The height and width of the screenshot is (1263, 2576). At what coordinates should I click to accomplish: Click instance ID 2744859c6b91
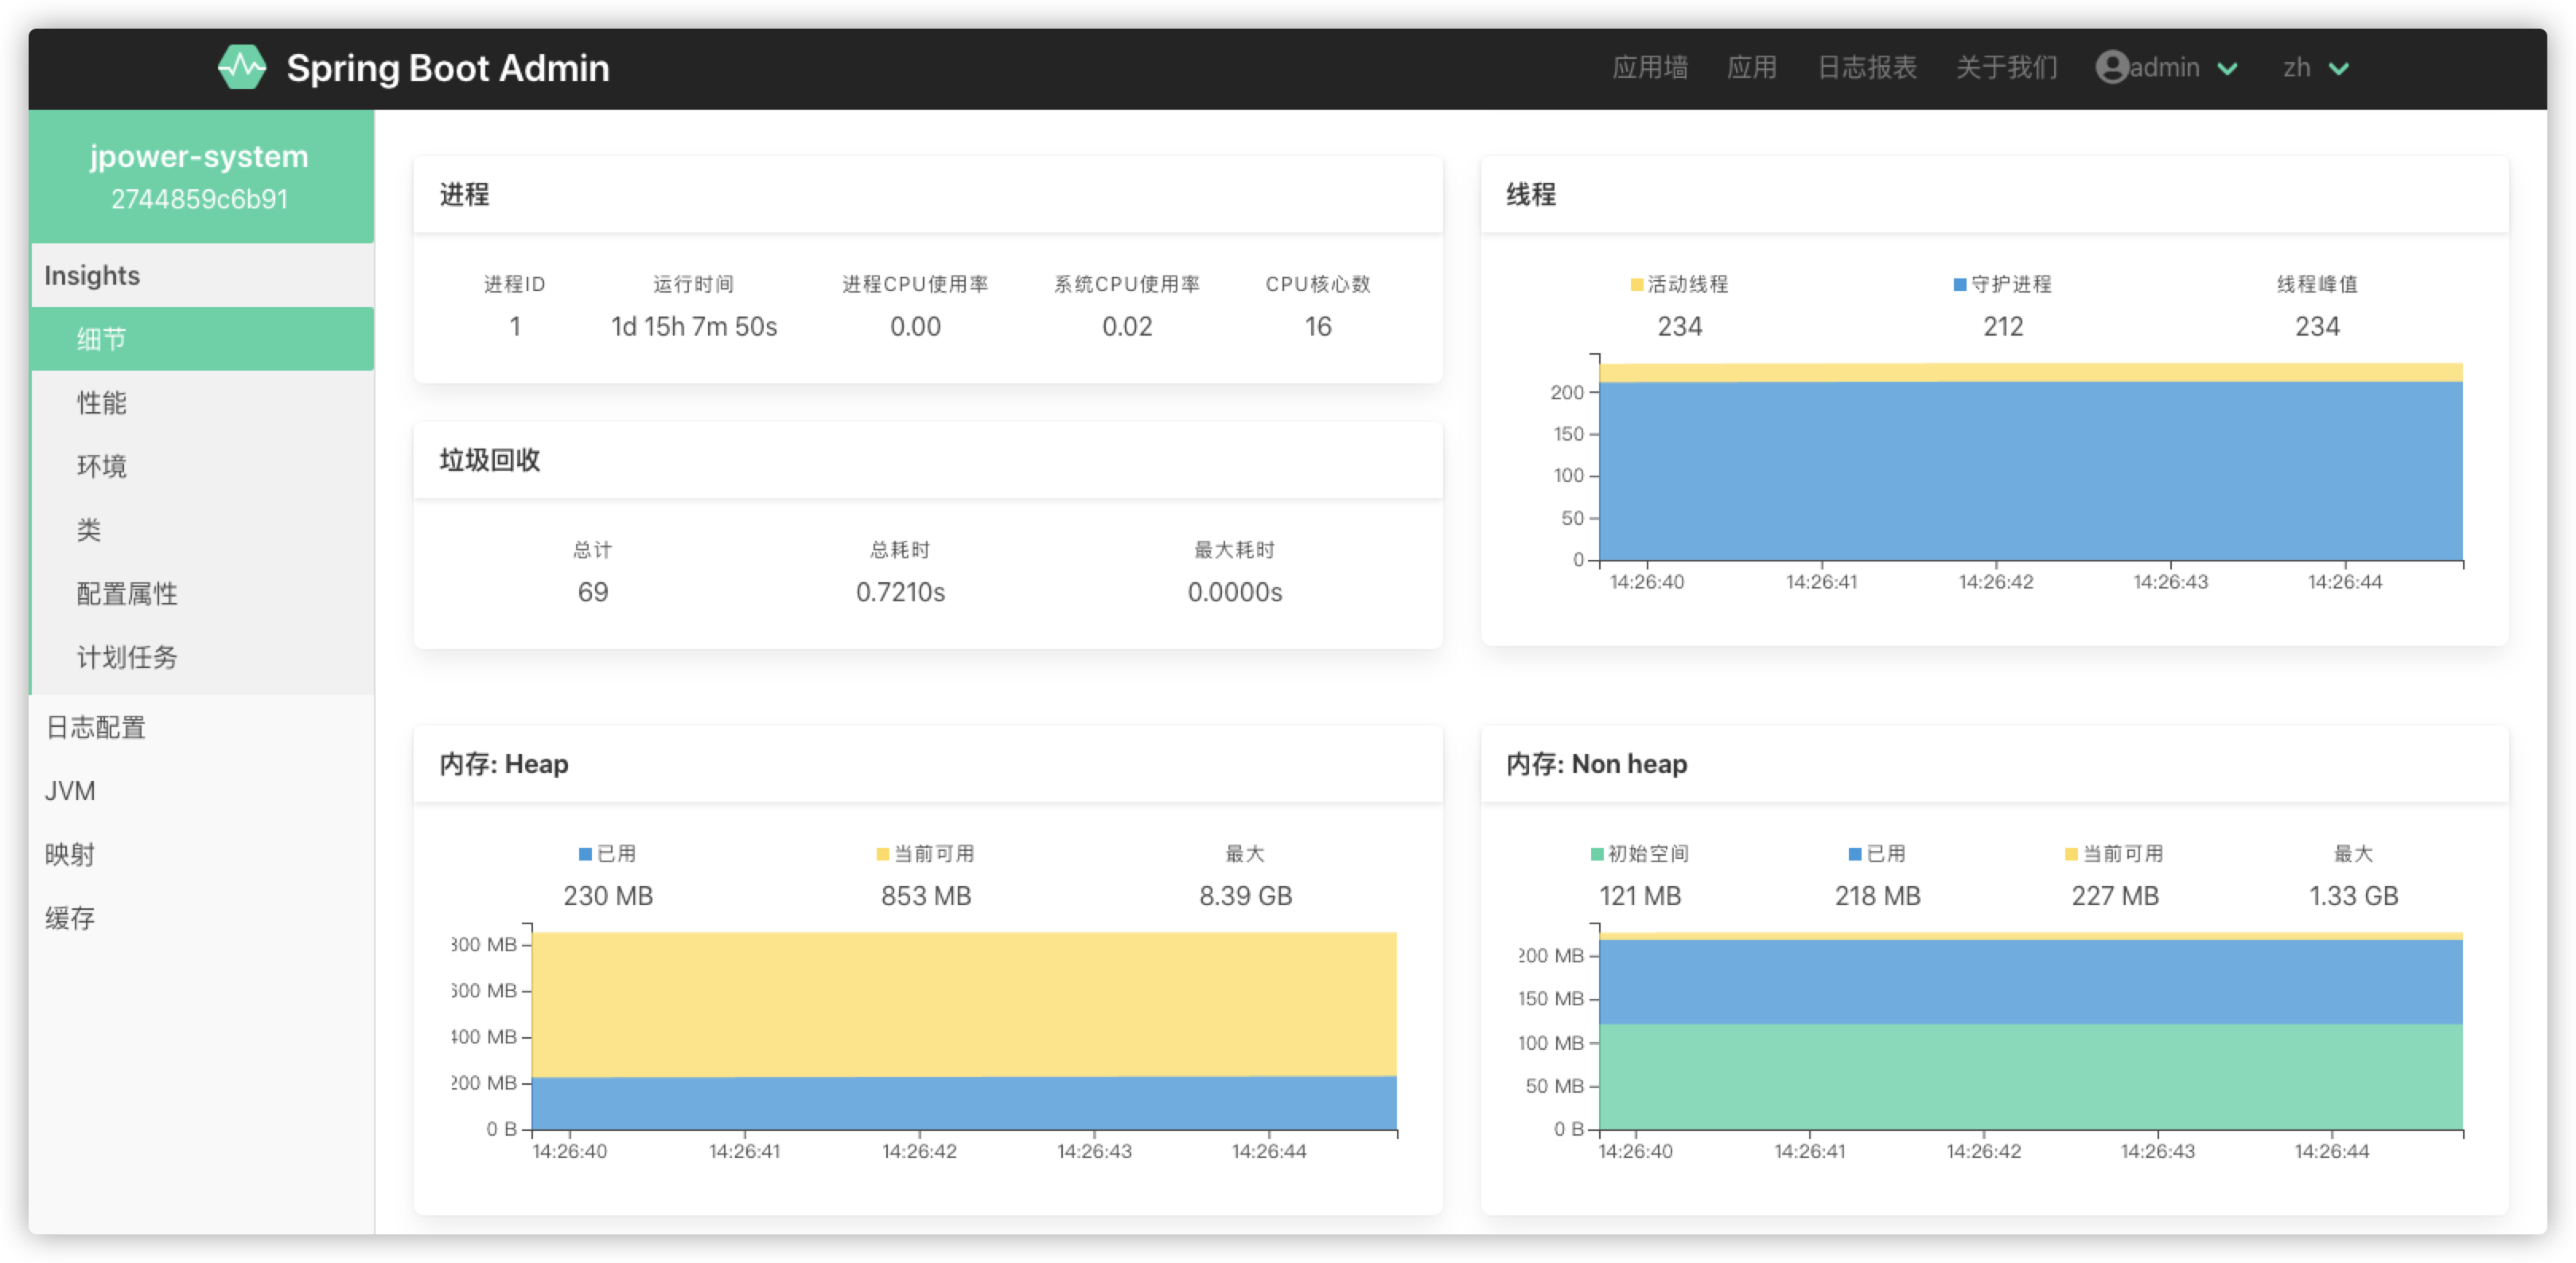[x=199, y=199]
